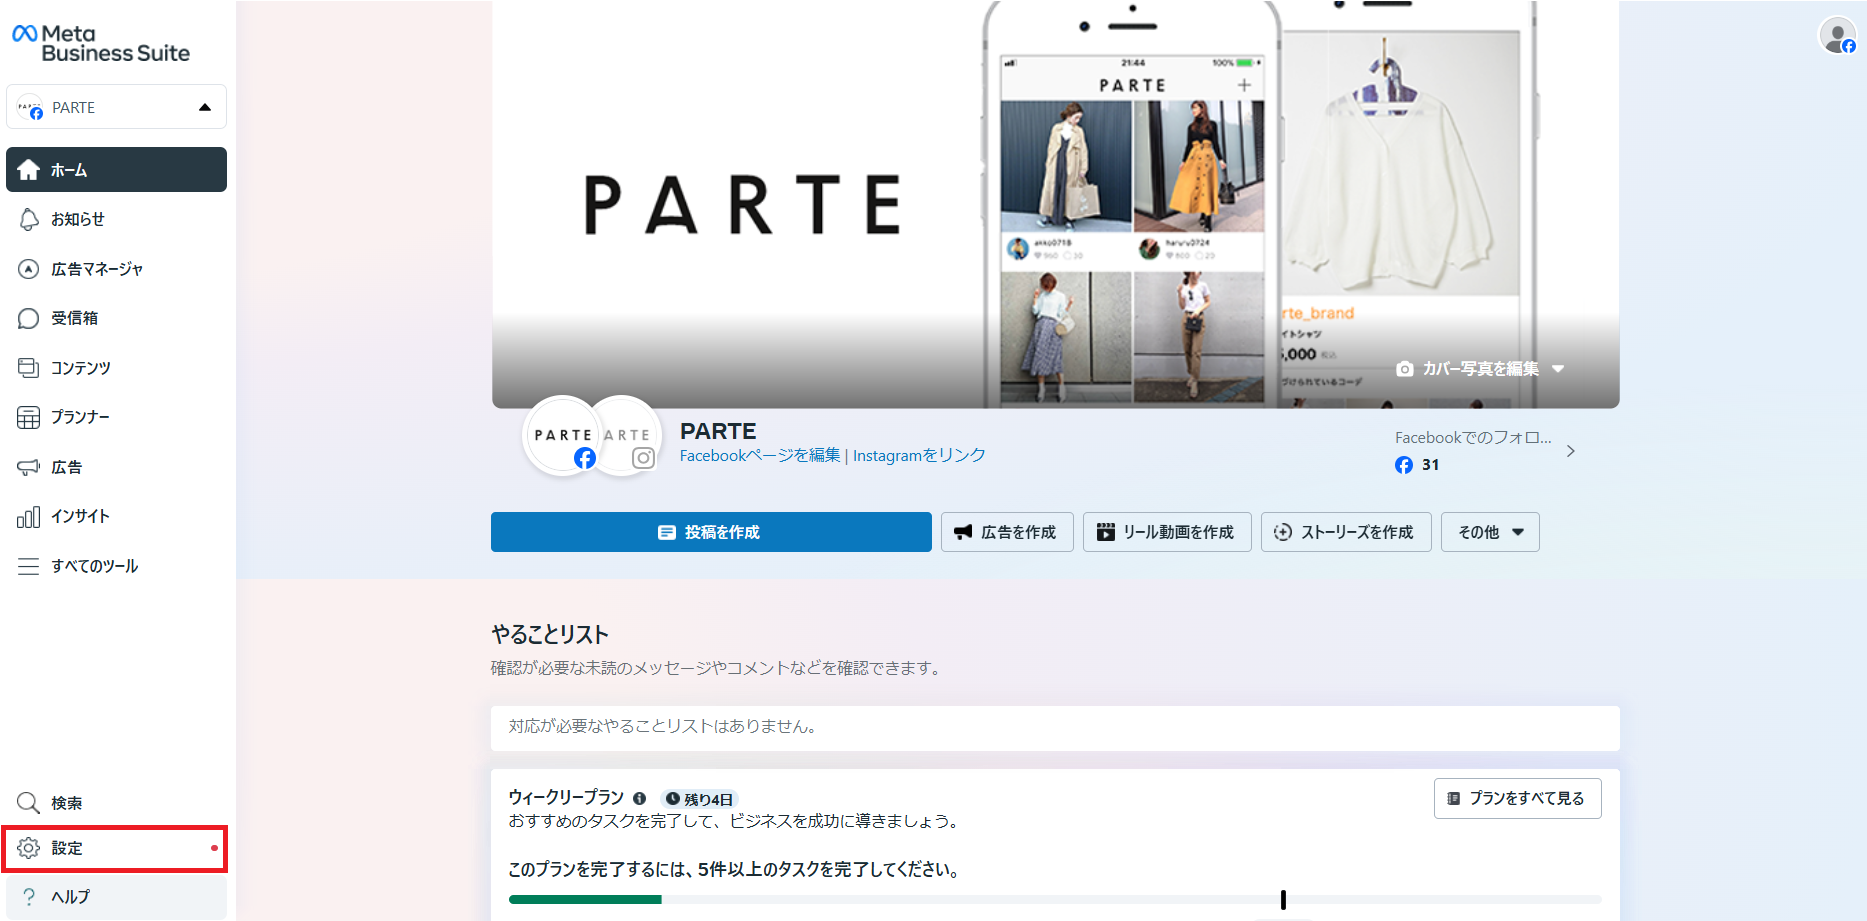Screen dimensions: 1867x921
Task: Open プランナー section
Action: pos(116,417)
